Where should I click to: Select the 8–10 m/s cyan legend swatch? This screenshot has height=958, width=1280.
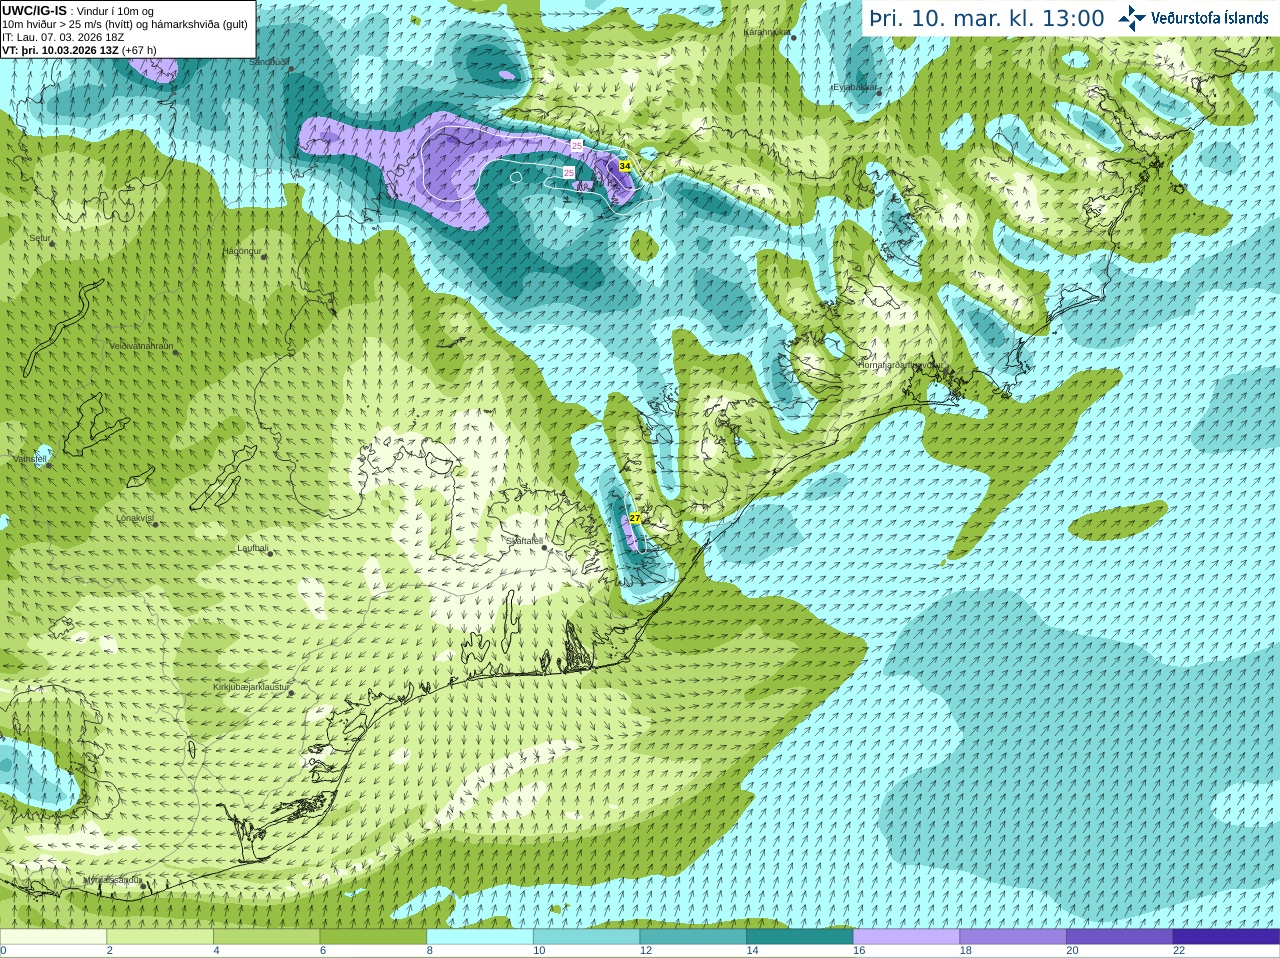point(480,937)
